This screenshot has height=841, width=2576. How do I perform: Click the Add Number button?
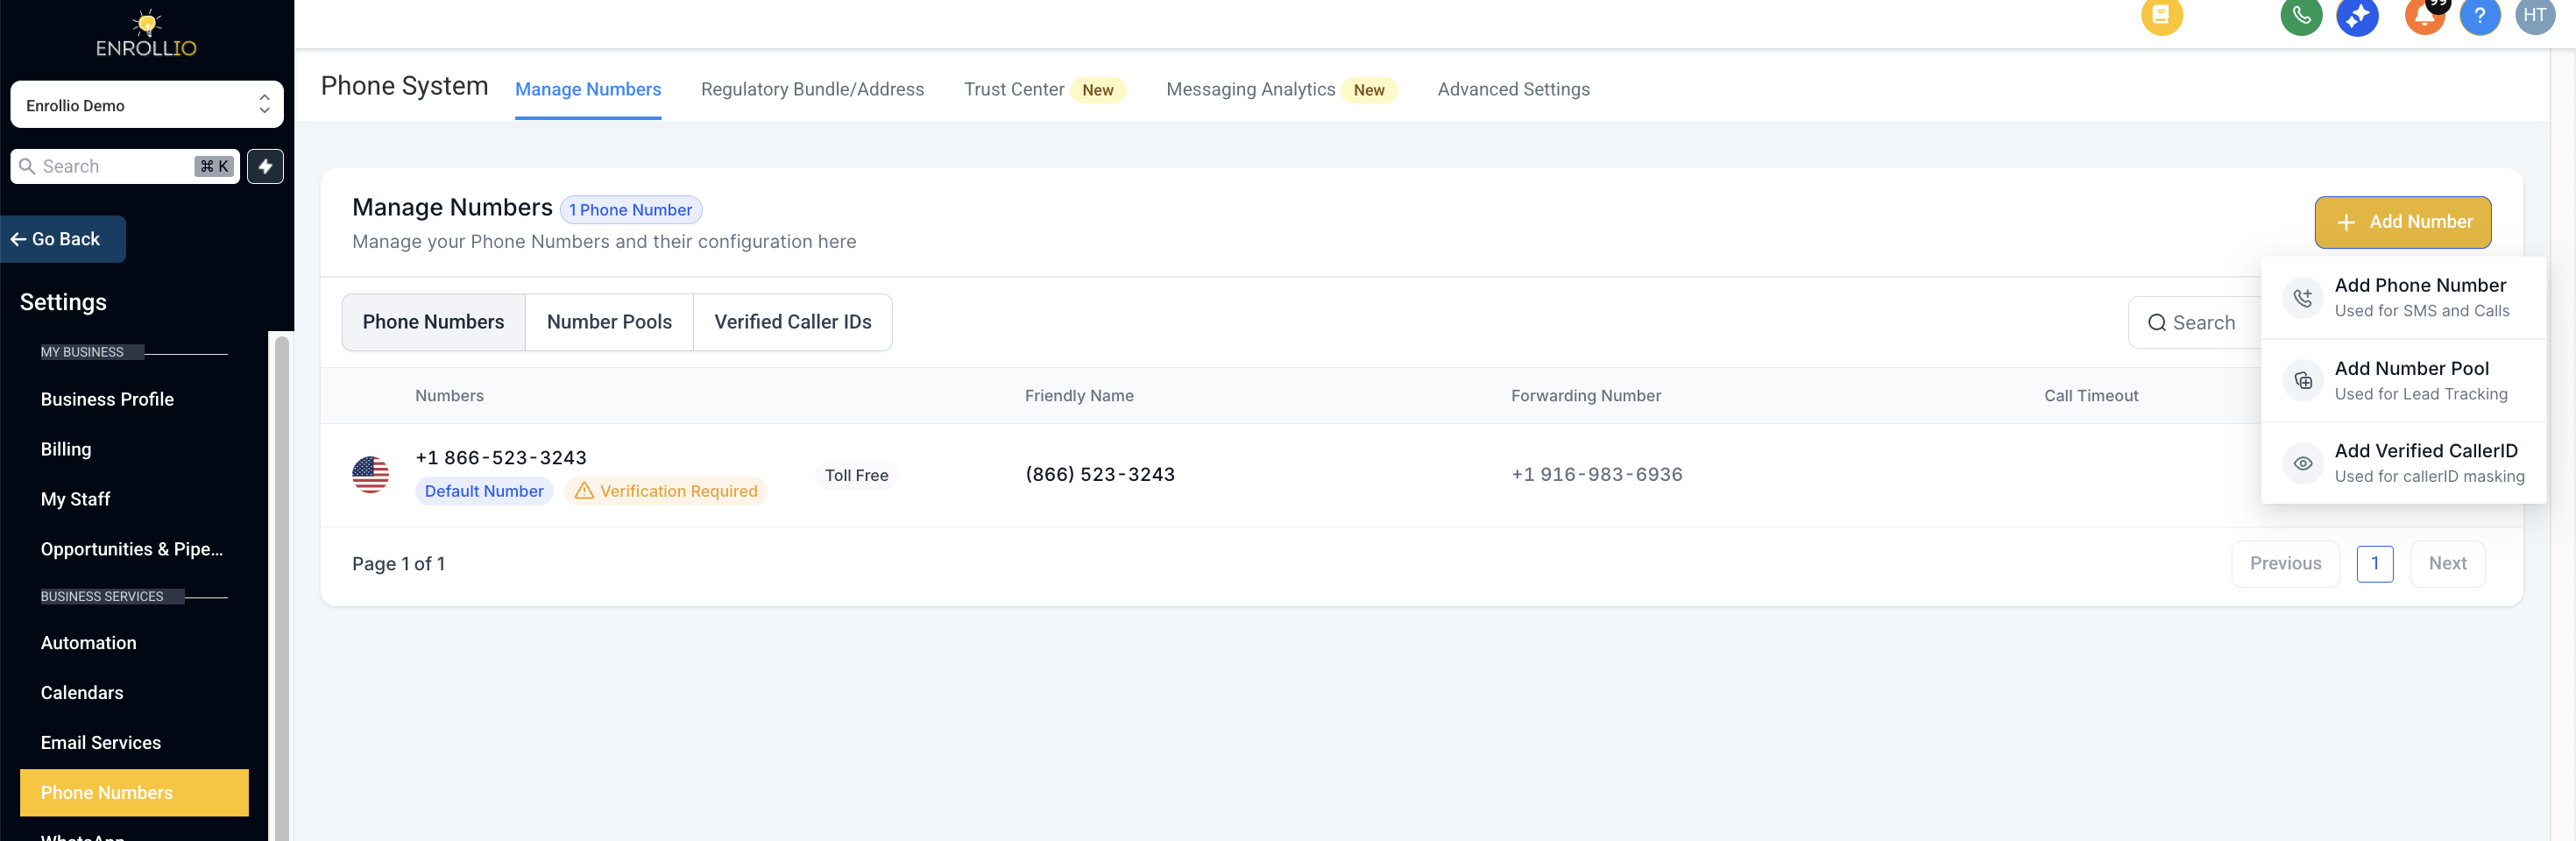2402,222
